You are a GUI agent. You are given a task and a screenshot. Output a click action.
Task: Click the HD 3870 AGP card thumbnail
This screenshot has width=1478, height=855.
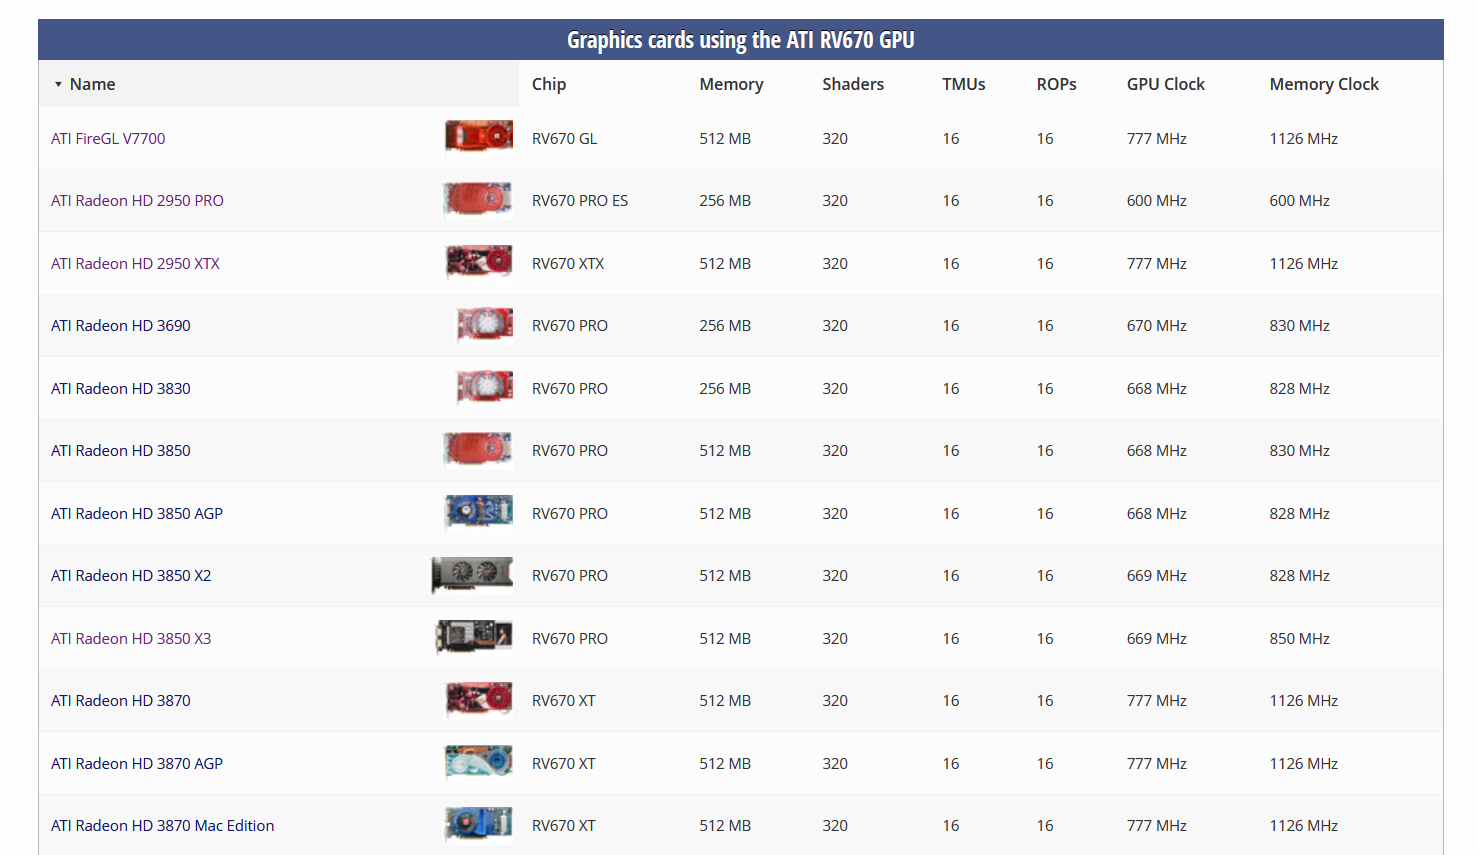click(479, 762)
